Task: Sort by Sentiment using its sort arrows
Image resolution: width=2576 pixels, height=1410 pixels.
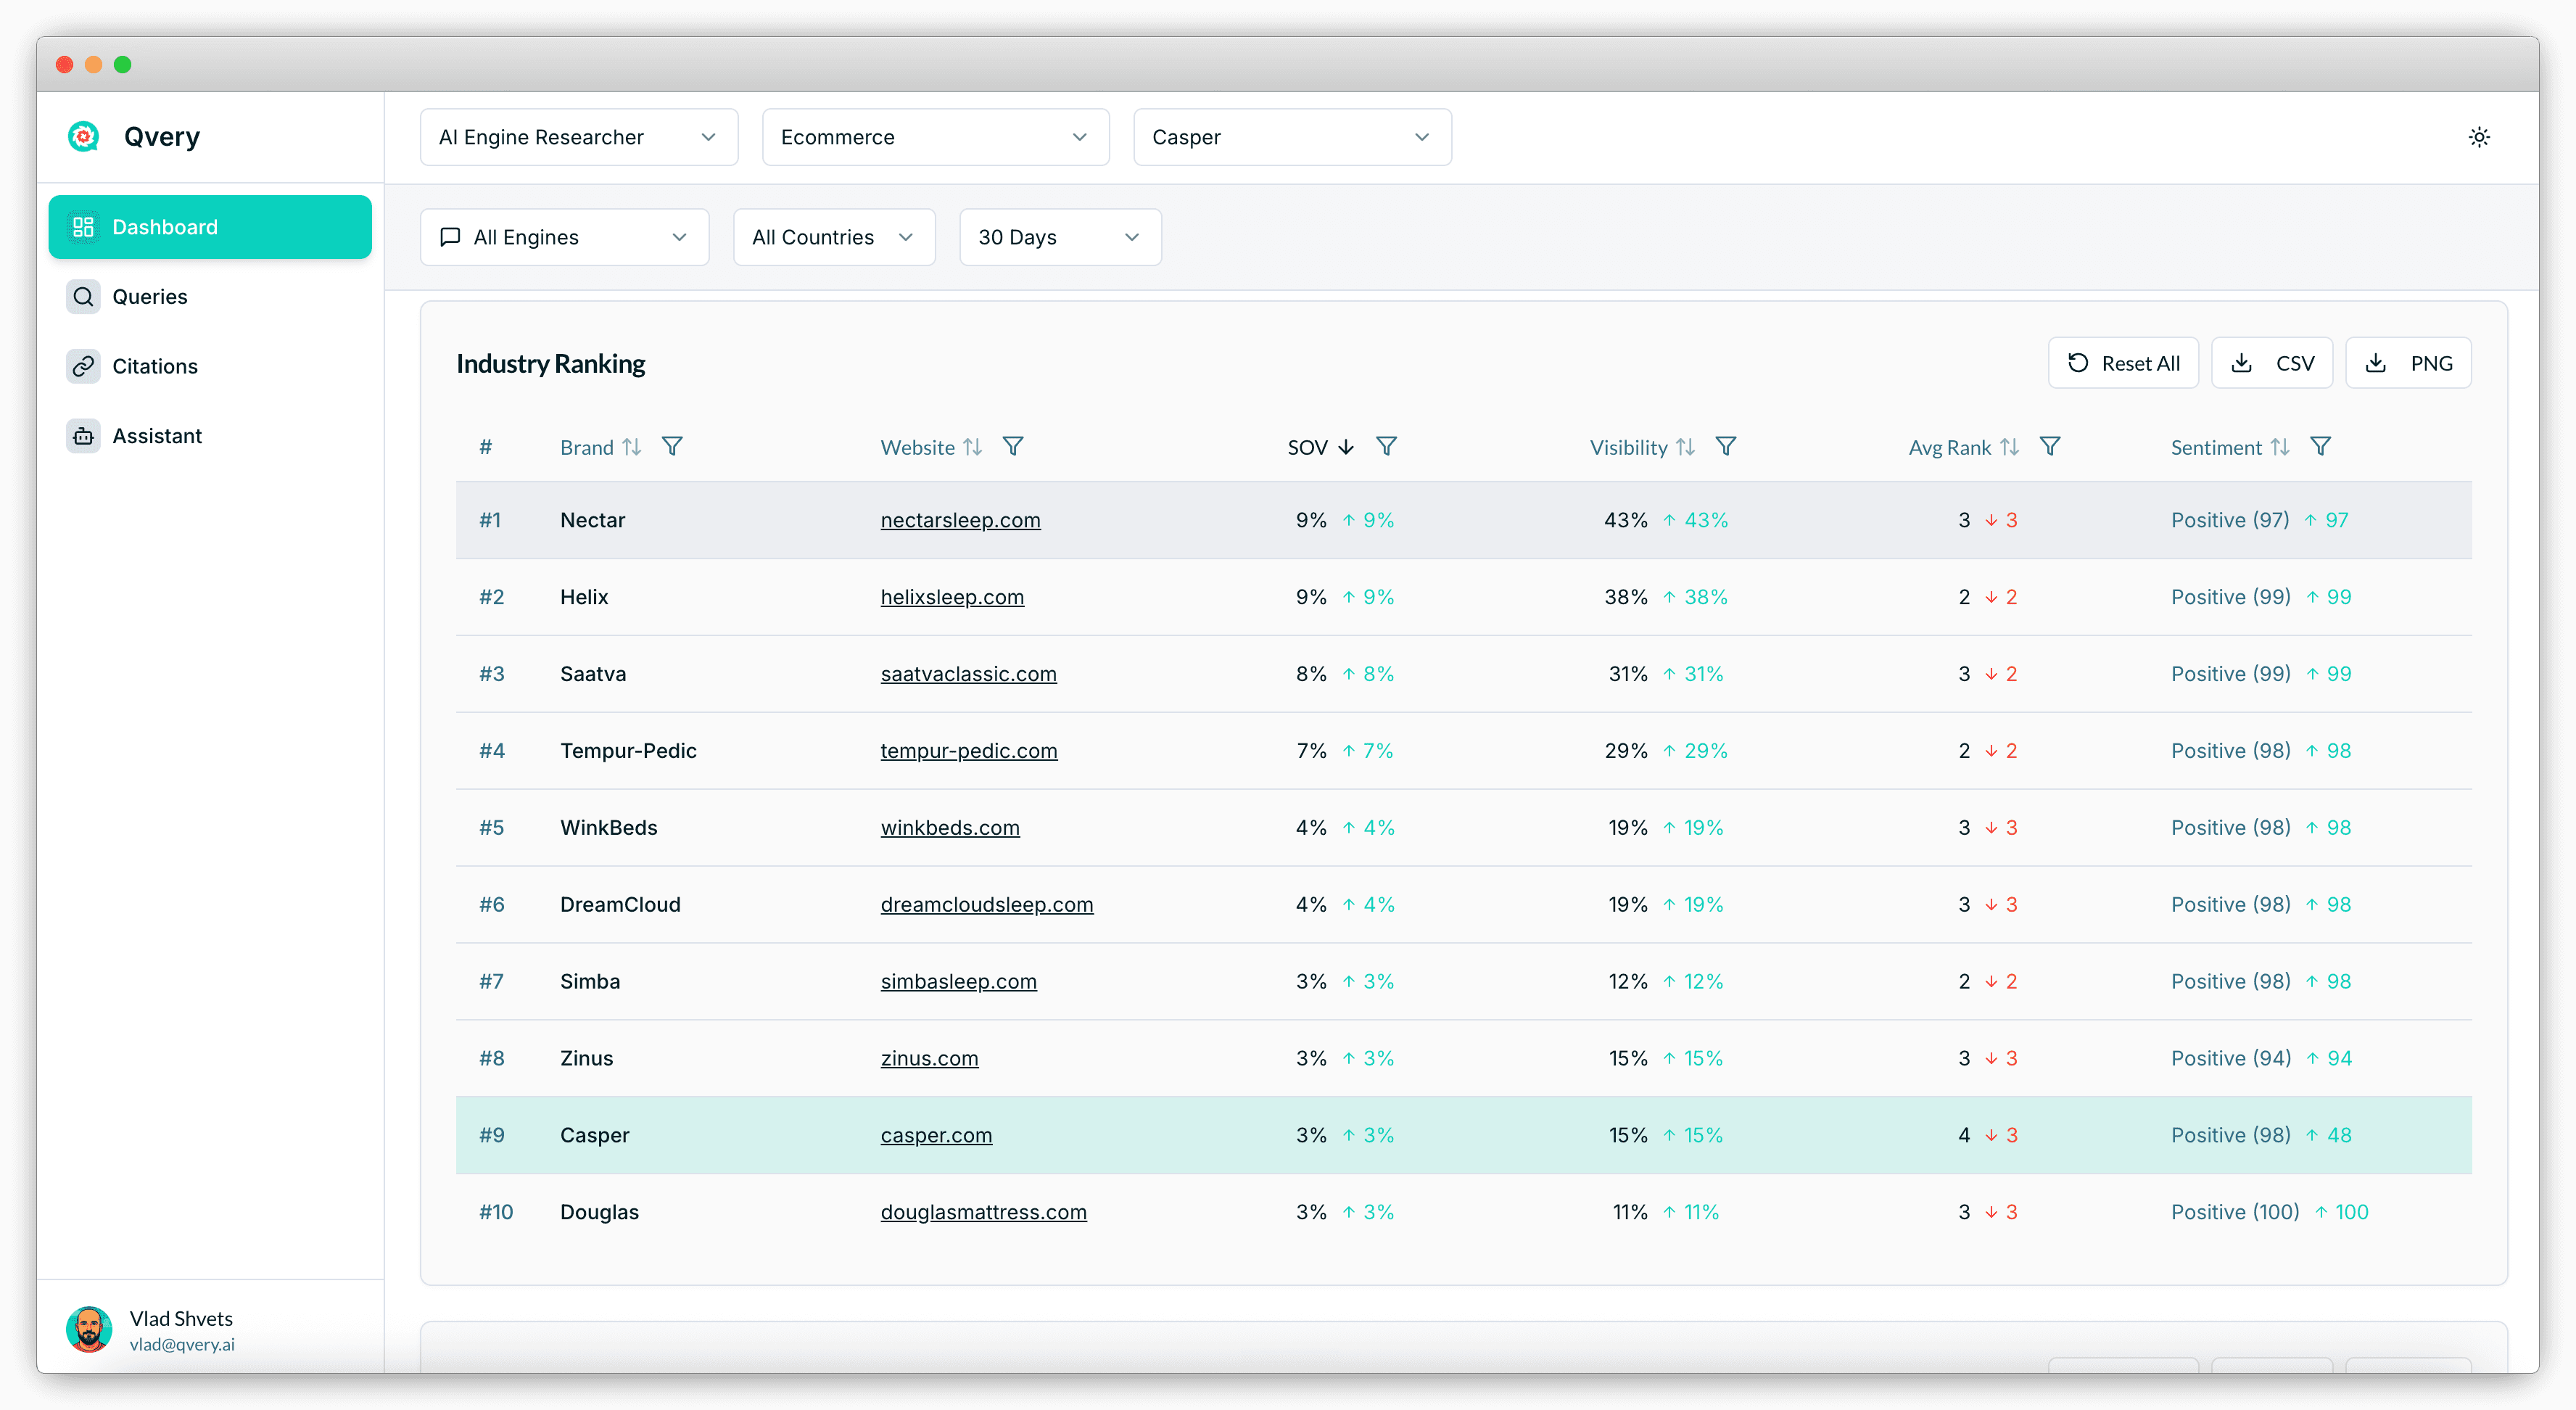Action: tap(2280, 447)
